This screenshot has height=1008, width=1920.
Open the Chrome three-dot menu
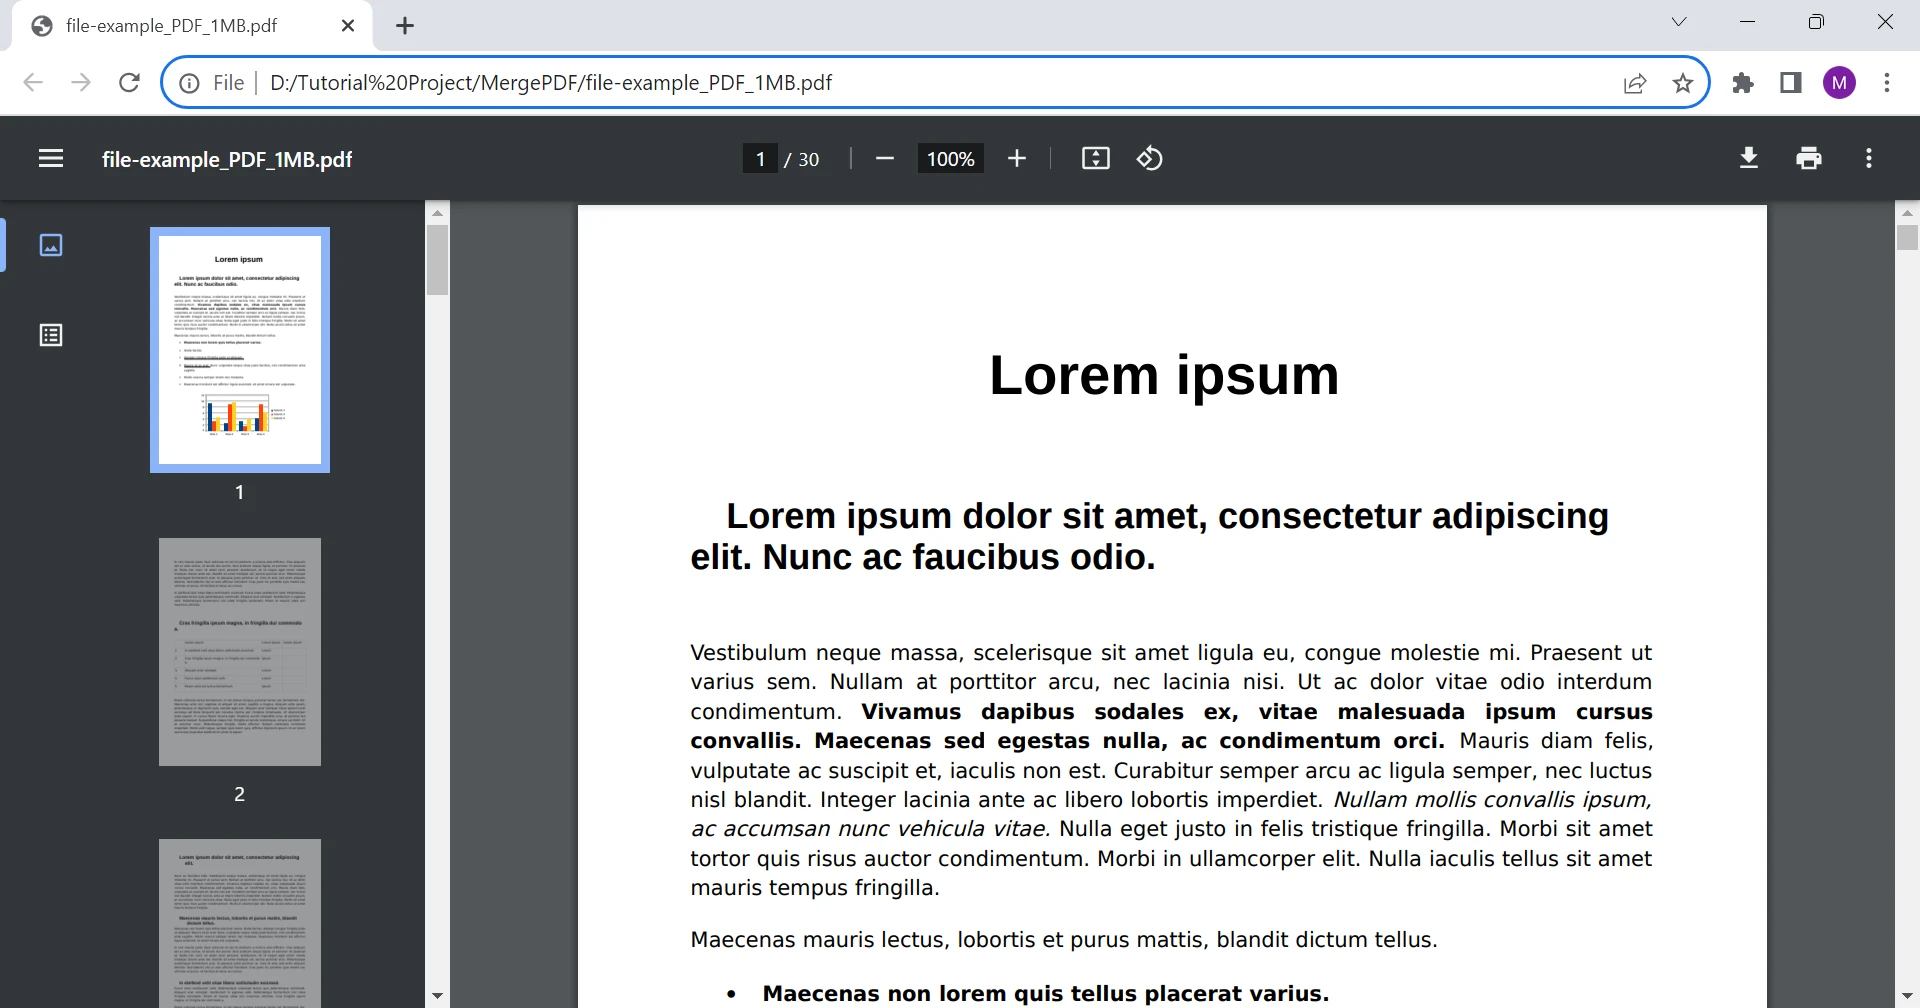[x=1886, y=83]
